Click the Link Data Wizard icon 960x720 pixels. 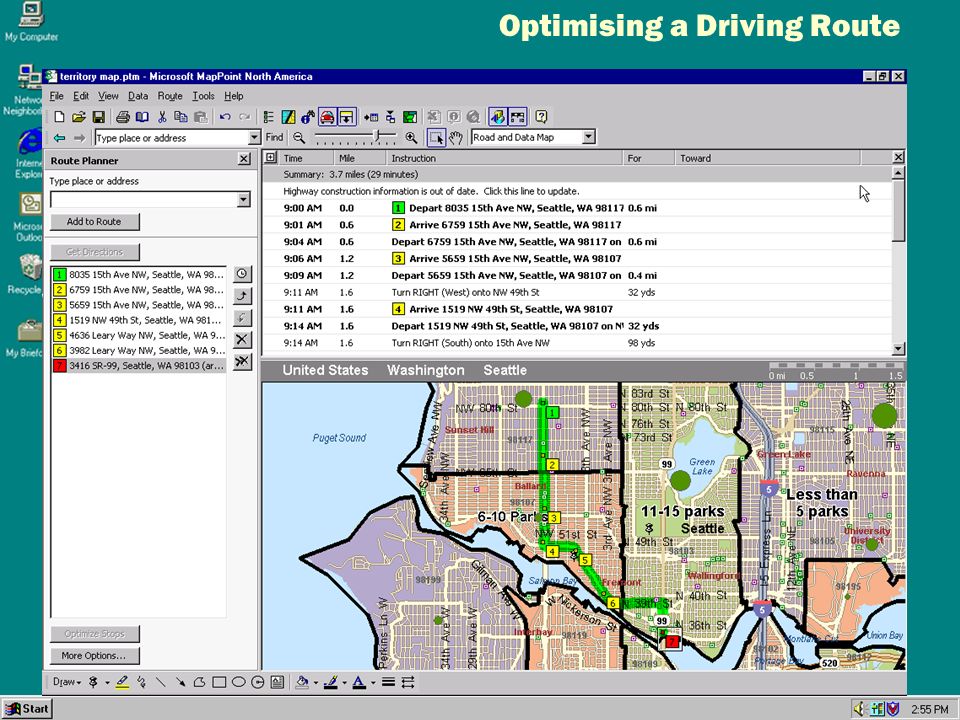[391, 117]
